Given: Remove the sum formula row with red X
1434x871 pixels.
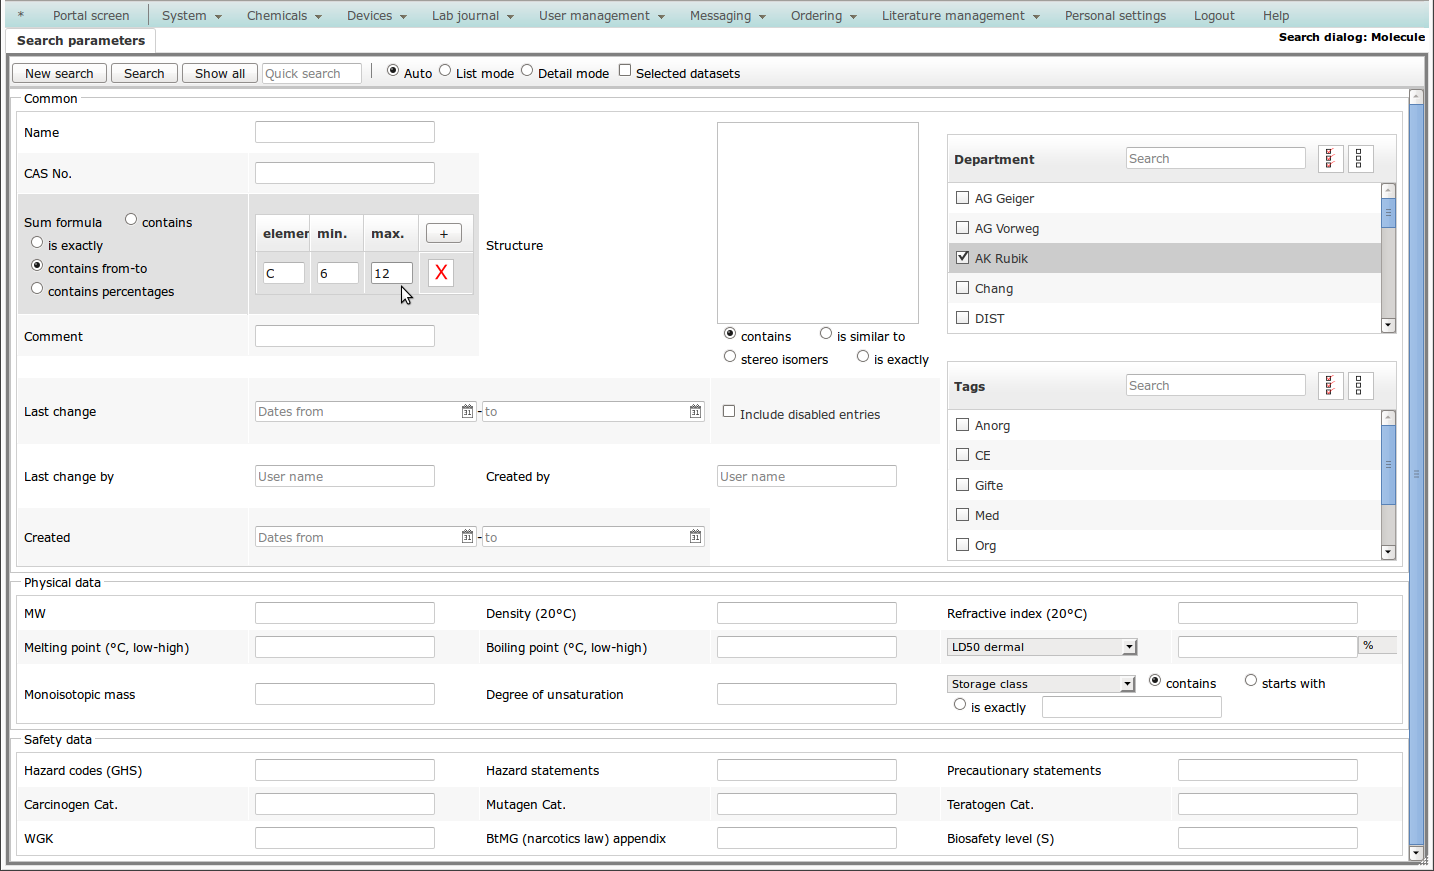Looking at the screenshot, I should [441, 273].
